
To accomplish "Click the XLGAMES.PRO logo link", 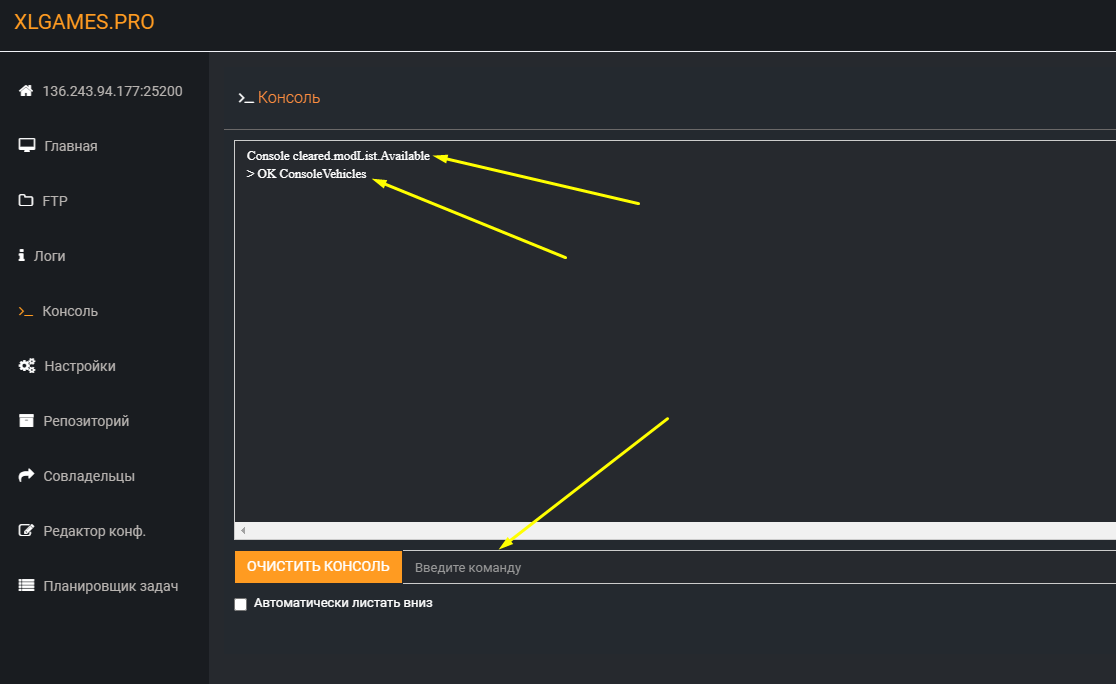I will [84, 22].
